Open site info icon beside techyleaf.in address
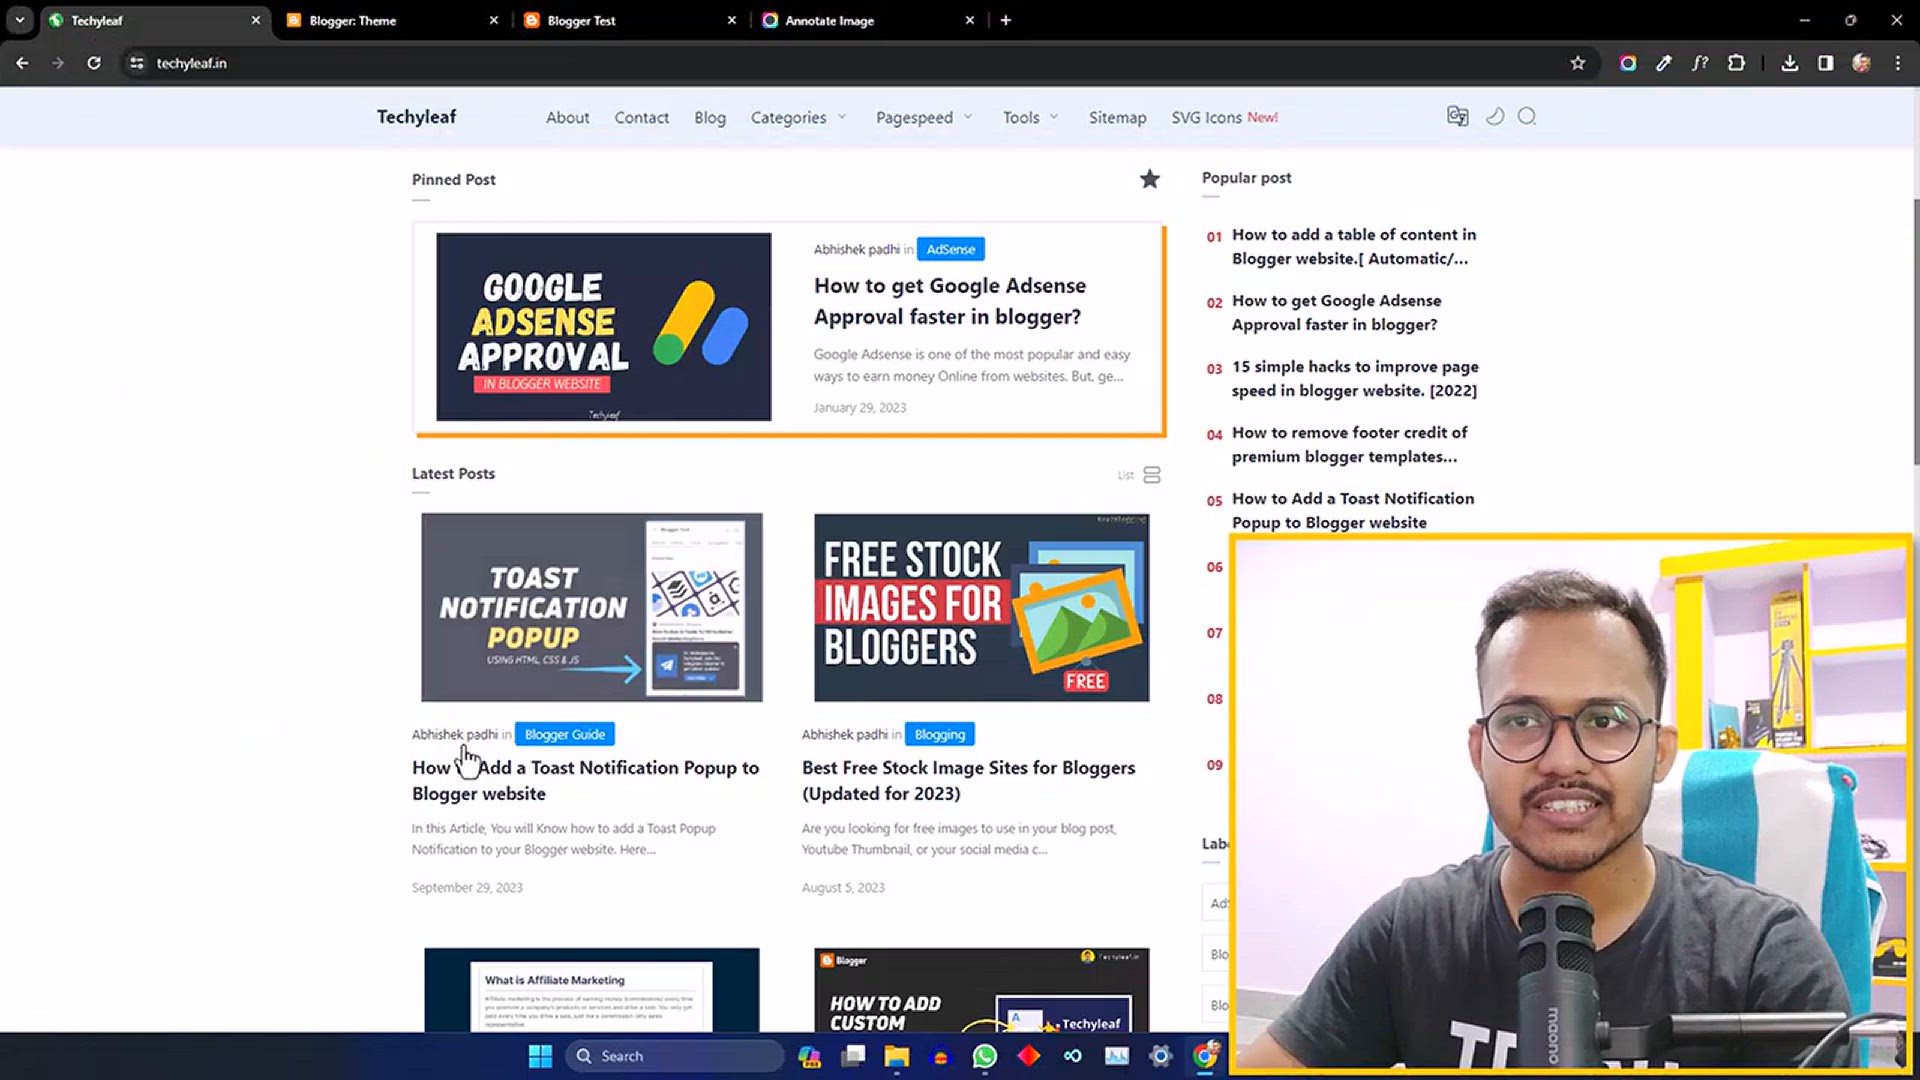Screen dimensions: 1920x1080 pyautogui.click(x=137, y=63)
